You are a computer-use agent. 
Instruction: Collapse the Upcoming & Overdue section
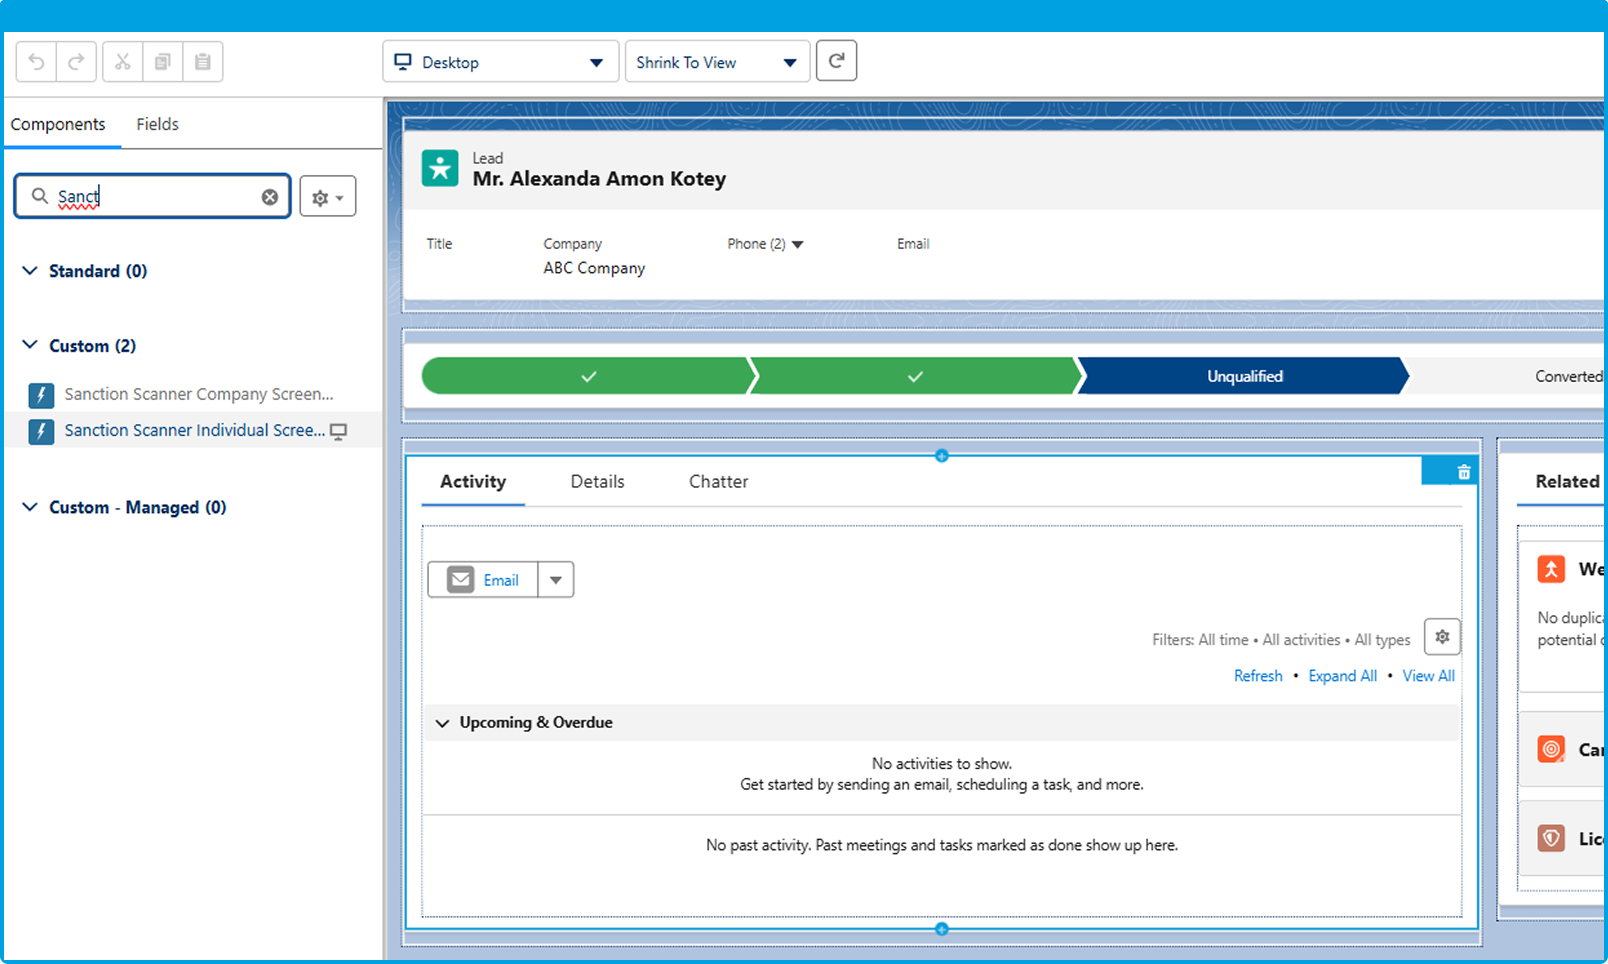tap(442, 723)
